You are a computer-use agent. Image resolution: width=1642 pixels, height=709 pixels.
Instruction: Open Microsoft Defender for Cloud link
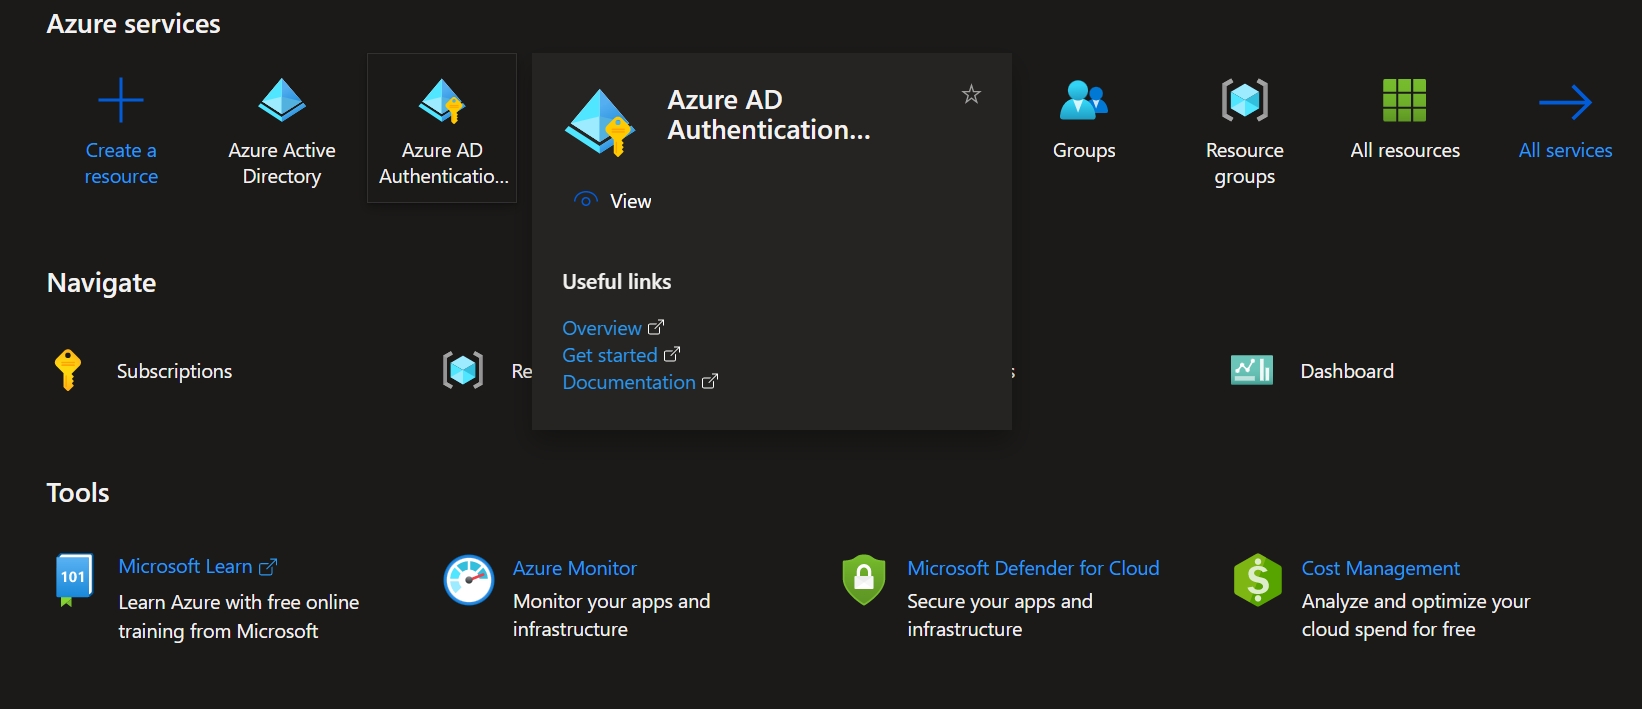(1033, 568)
